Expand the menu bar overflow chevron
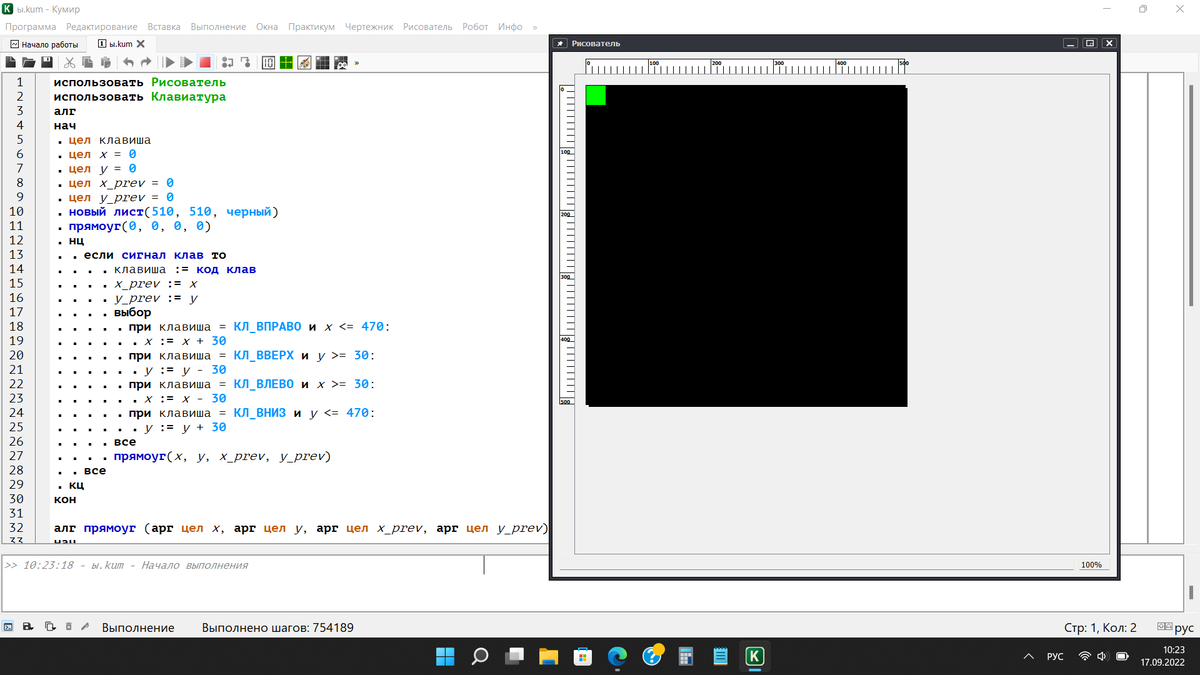 (x=535, y=27)
